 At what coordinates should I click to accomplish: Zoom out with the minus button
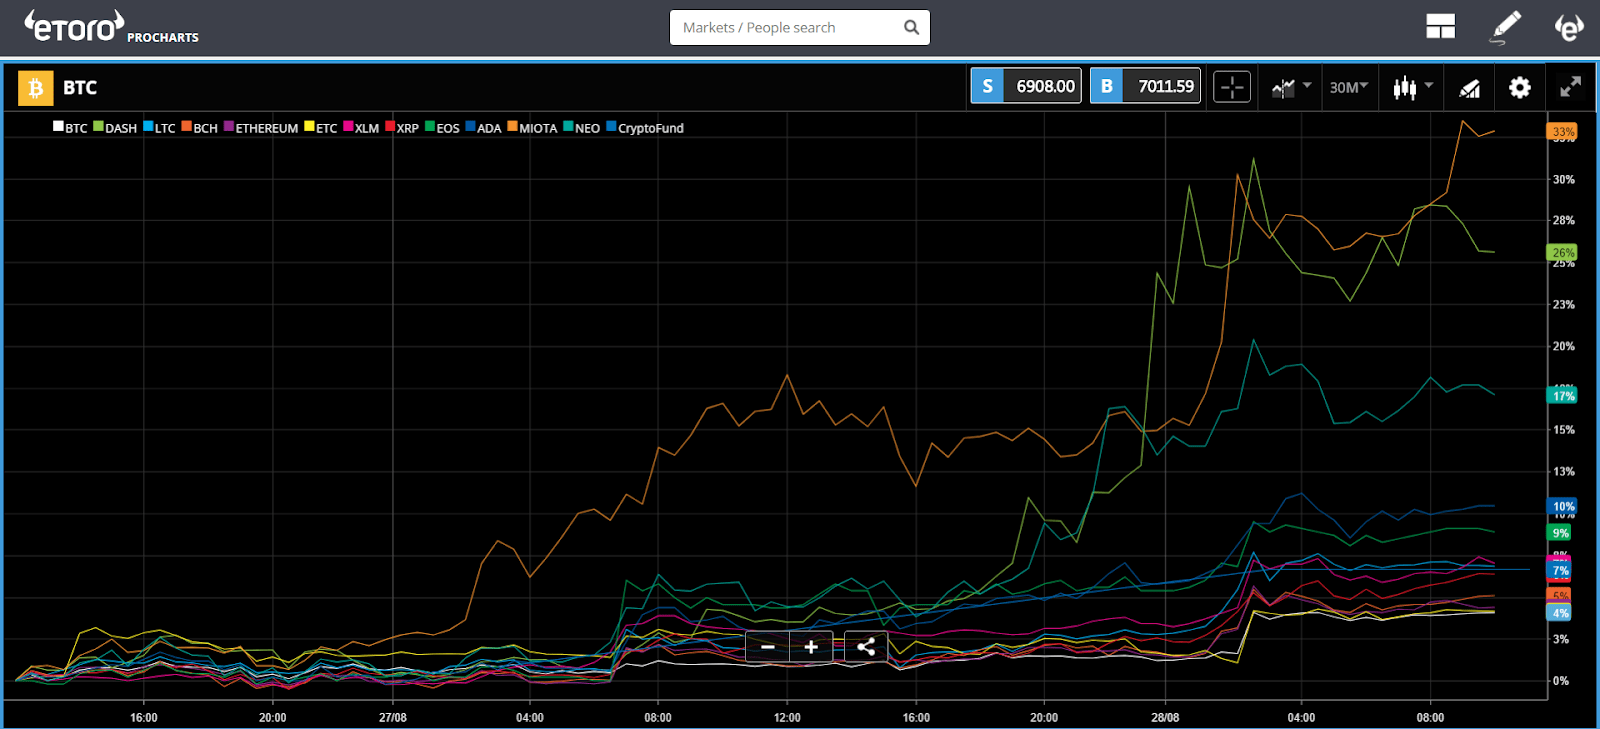[x=768, y=647]
